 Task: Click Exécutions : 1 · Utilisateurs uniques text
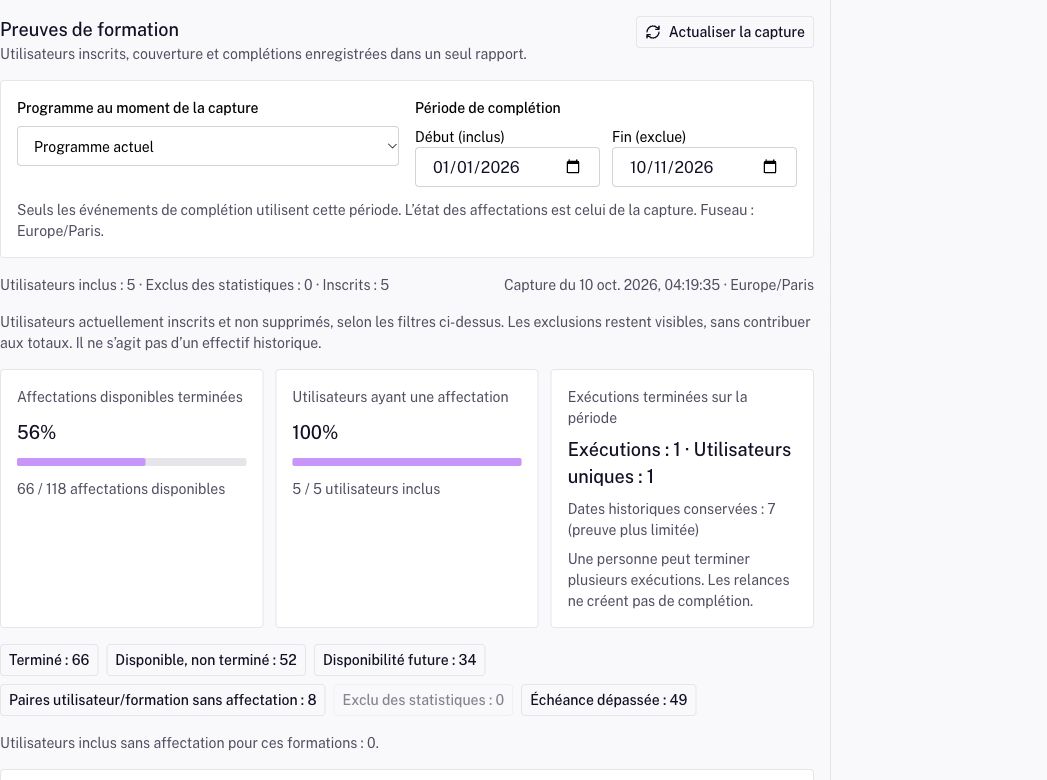[679, 463]
